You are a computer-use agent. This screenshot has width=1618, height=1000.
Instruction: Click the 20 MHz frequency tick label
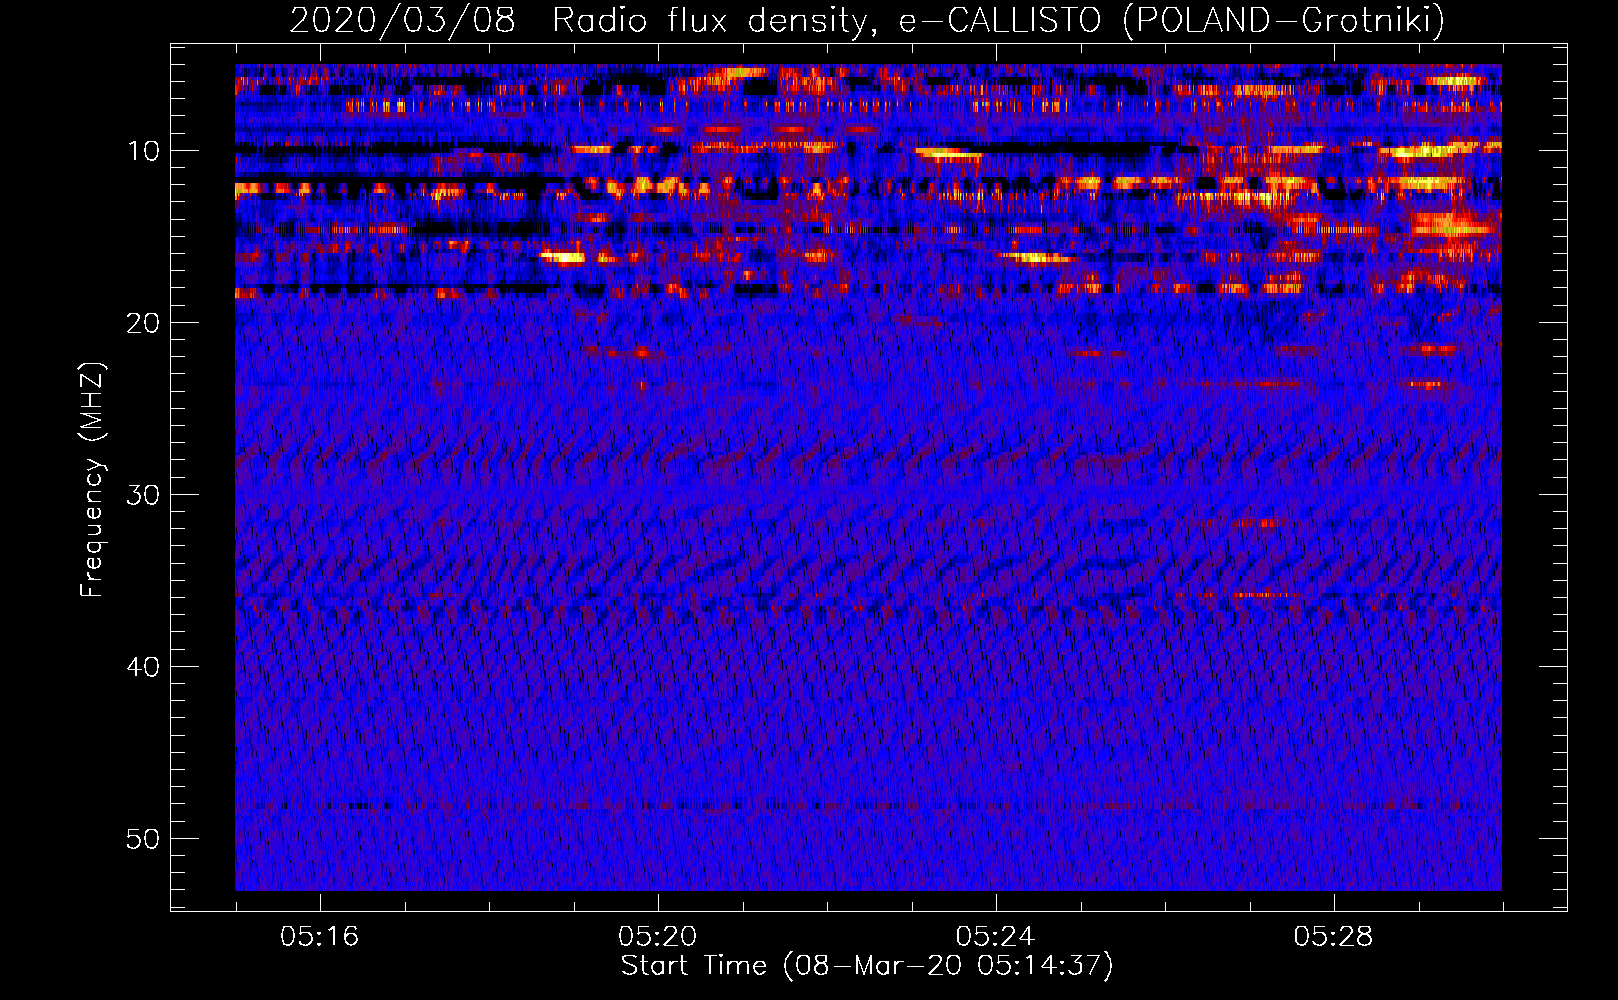coord(144,323)
